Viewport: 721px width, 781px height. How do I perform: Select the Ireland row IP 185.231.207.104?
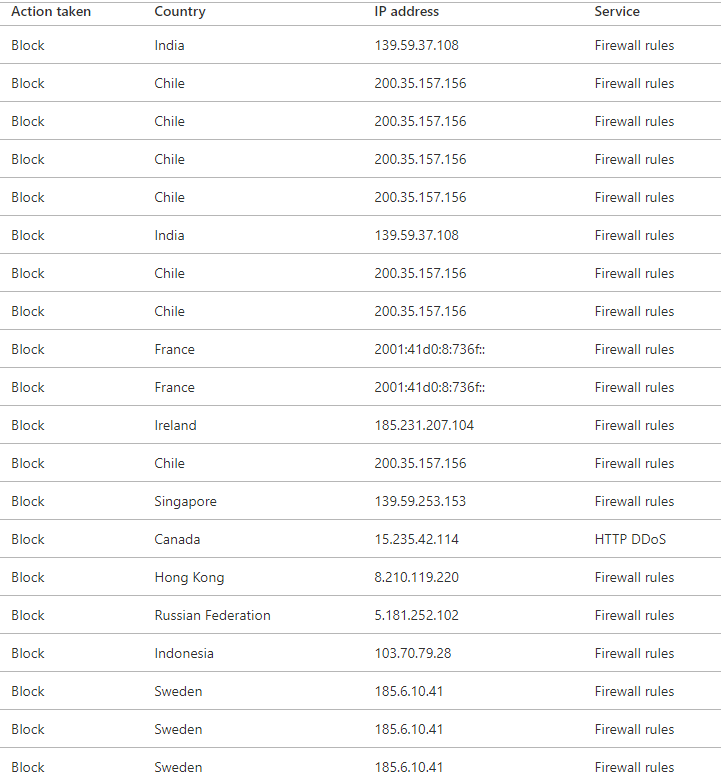(424, 425)
